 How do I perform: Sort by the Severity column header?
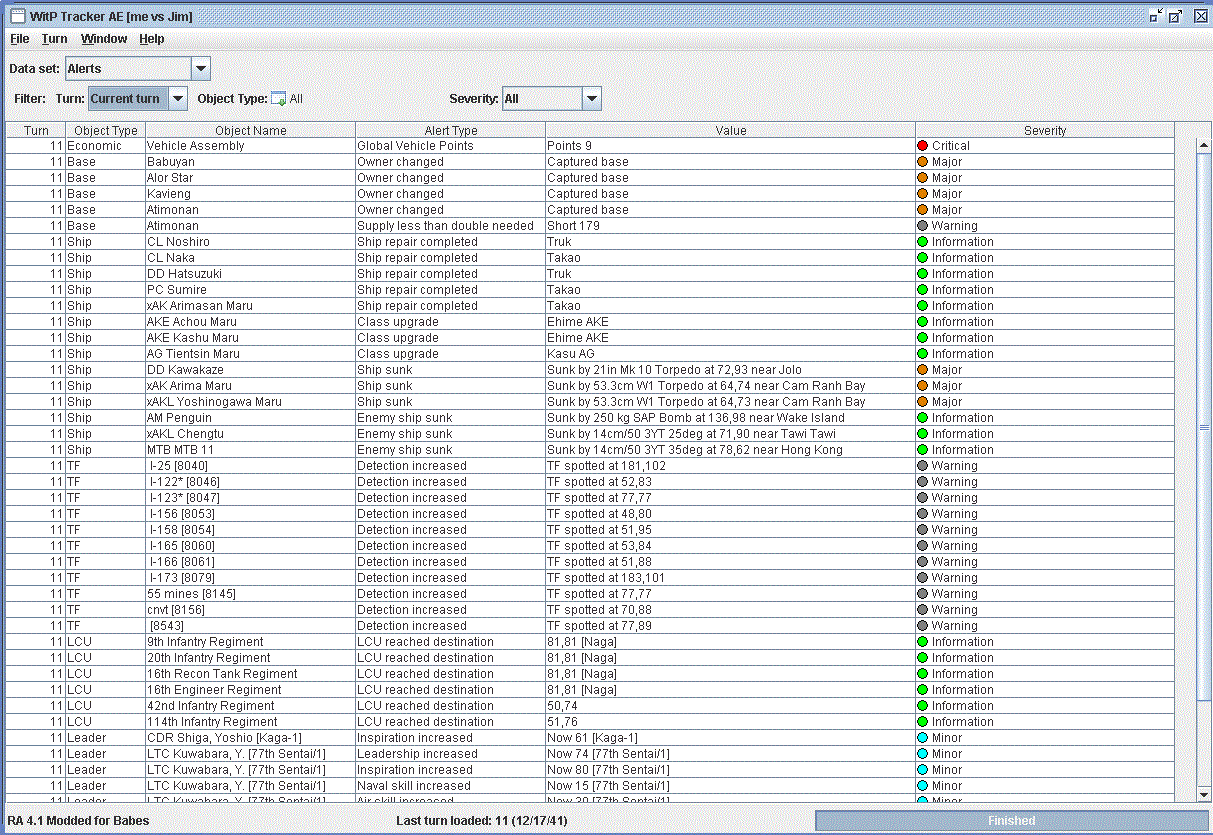click(x=1045, y=130)
